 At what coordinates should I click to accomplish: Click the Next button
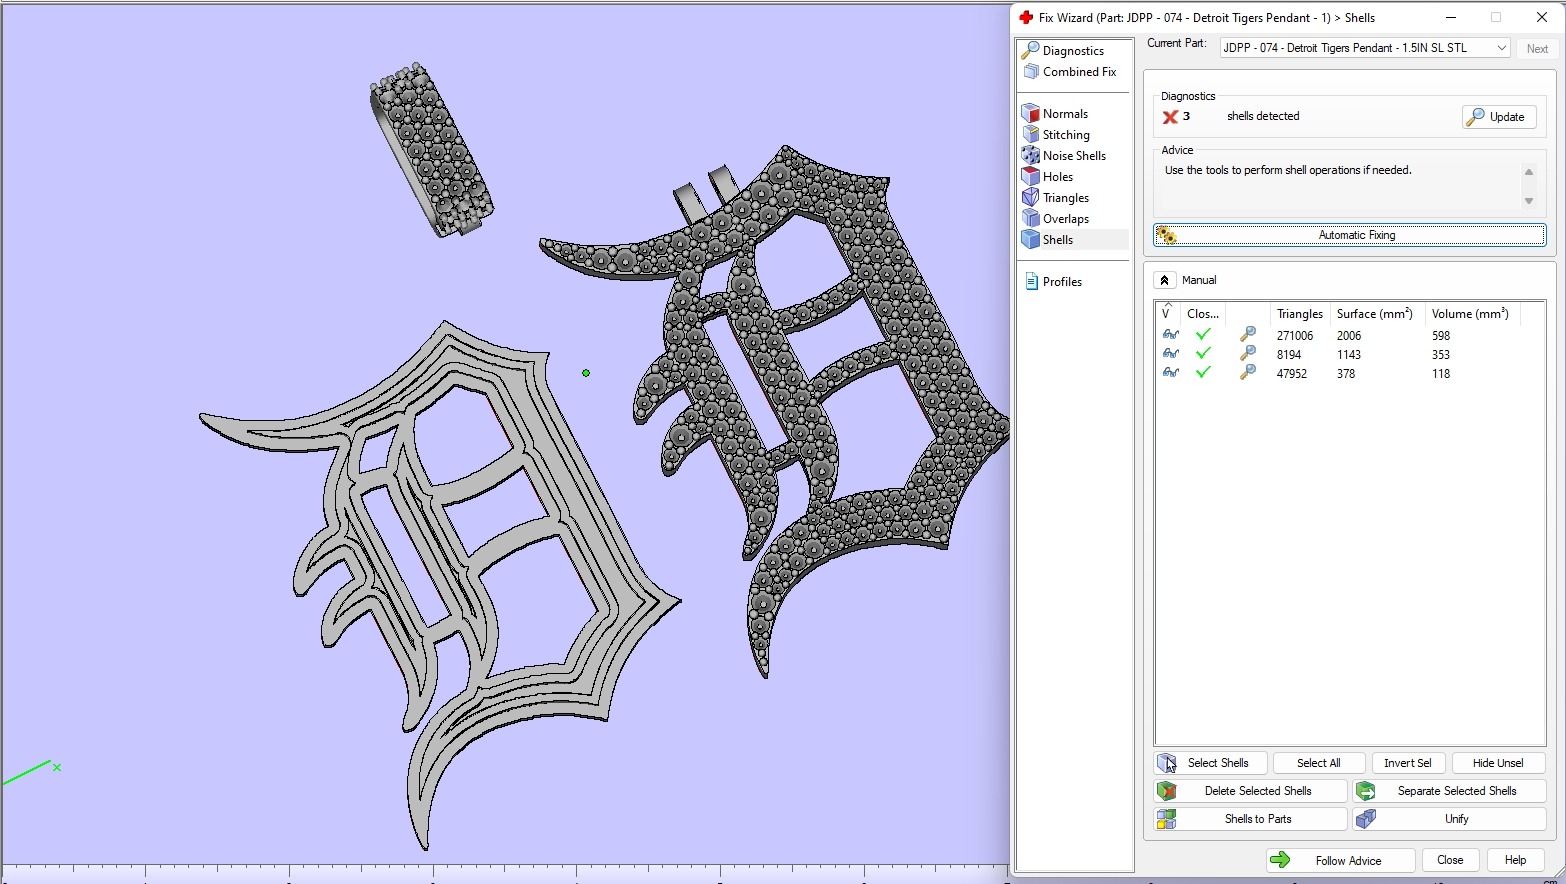(1537, 49)
